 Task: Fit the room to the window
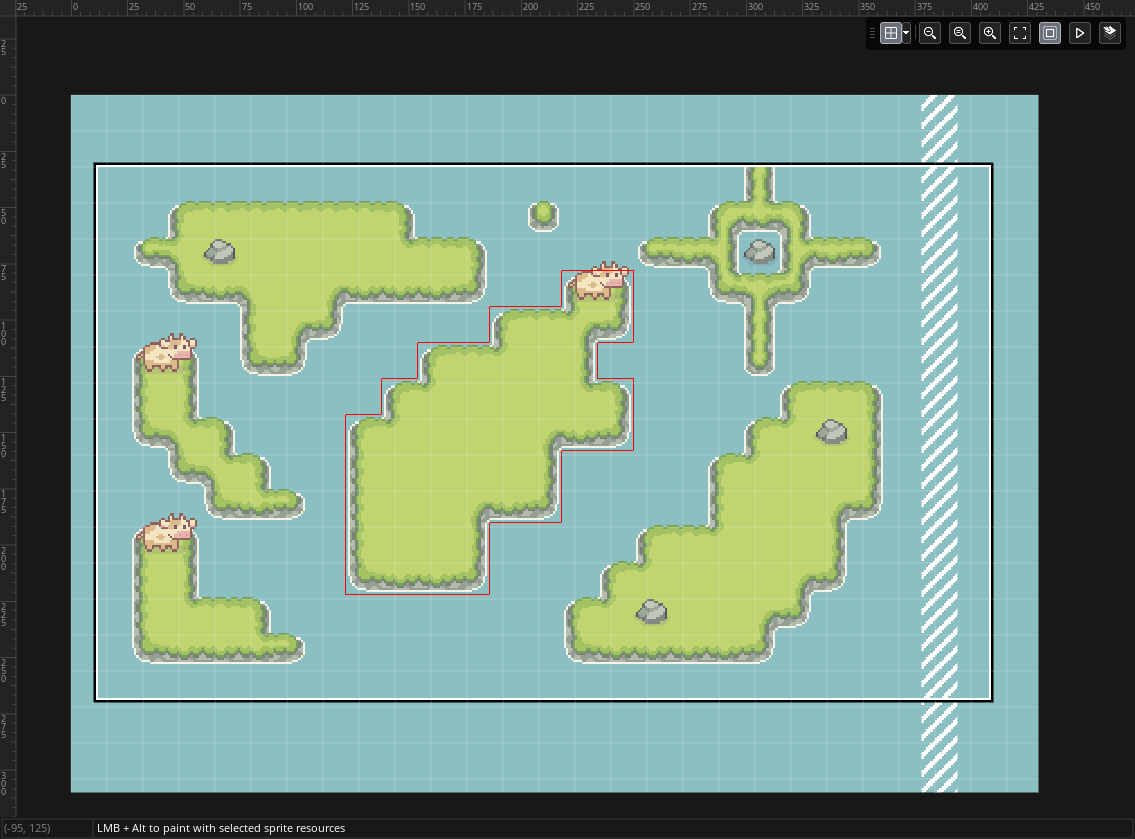(x=1020, y=33)
